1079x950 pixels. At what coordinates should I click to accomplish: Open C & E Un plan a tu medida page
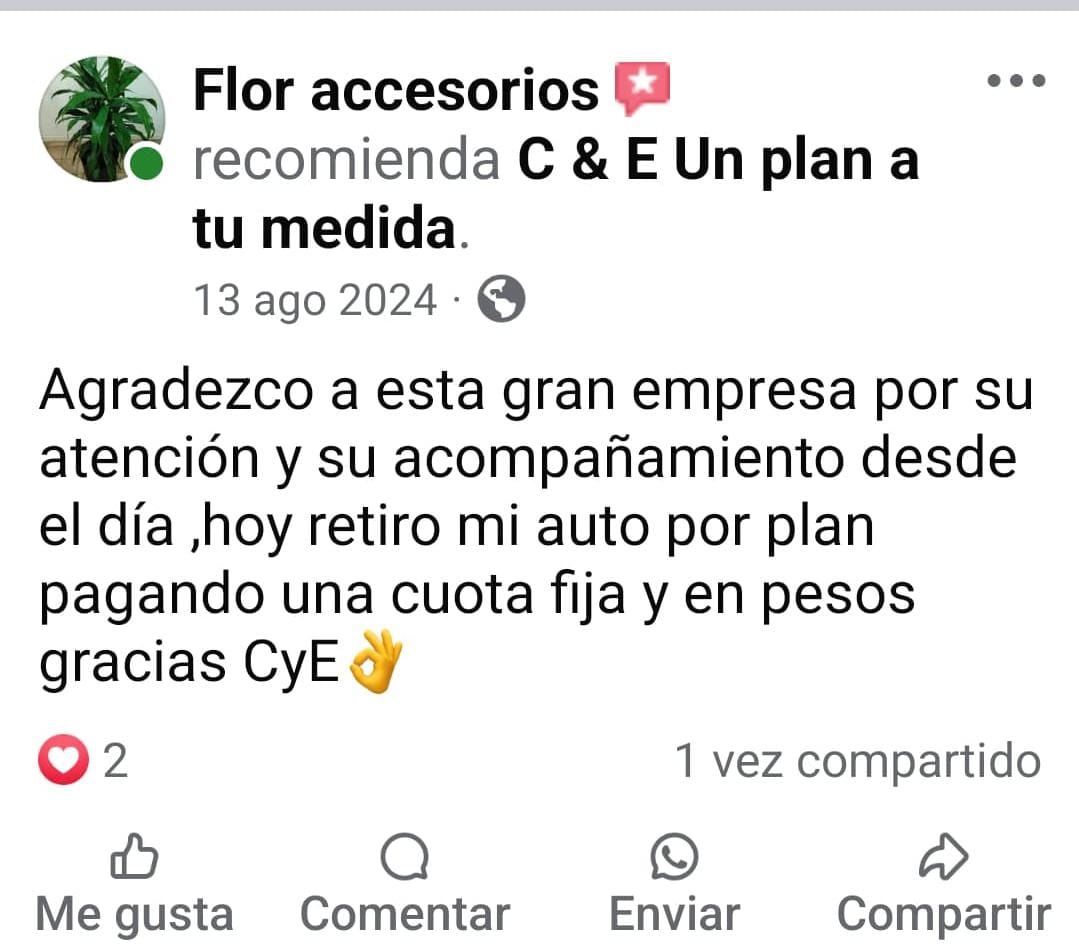pos(555,194)
